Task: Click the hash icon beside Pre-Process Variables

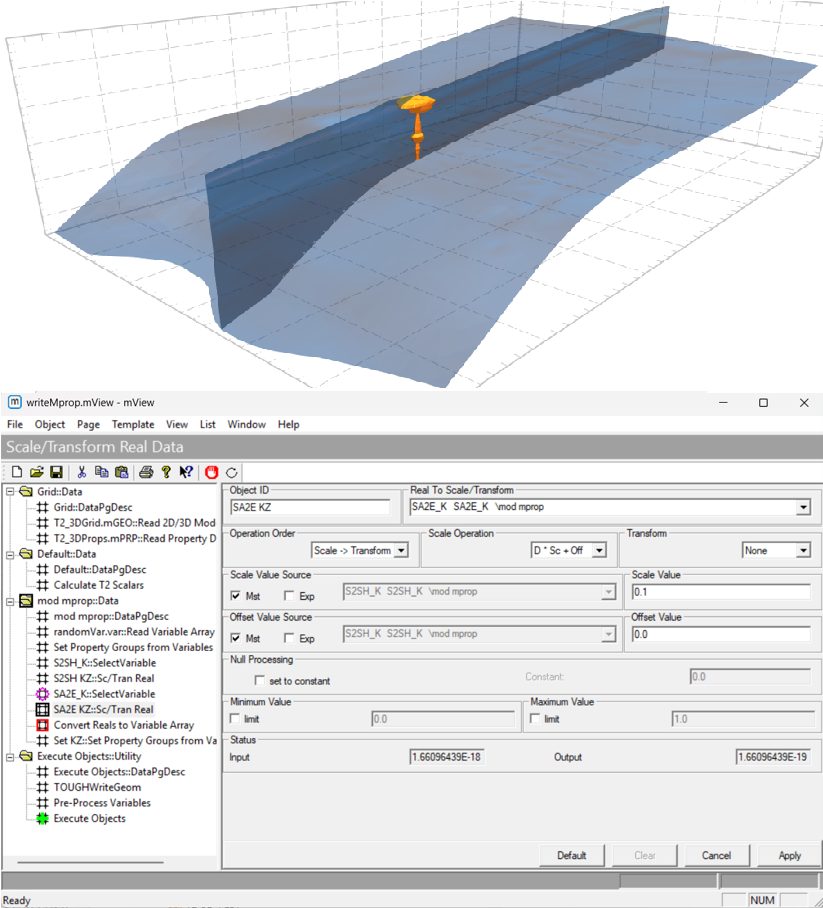Action: (x=42, y=803)
